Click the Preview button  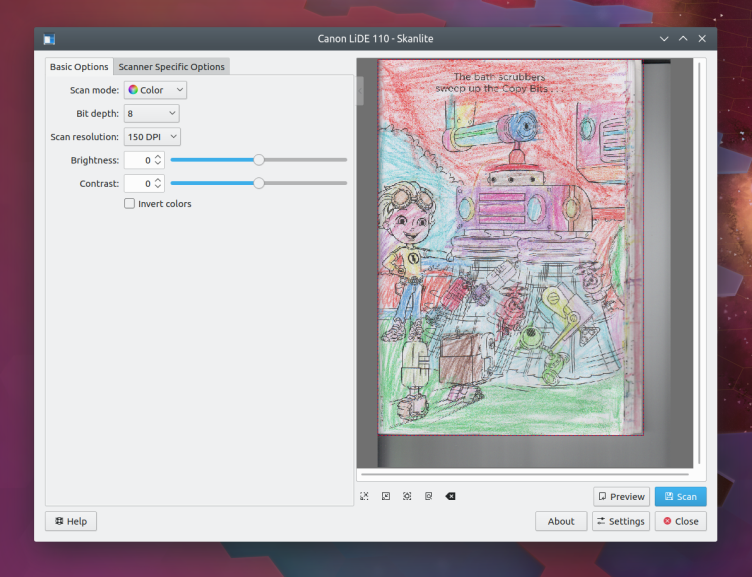coord(620,496)
